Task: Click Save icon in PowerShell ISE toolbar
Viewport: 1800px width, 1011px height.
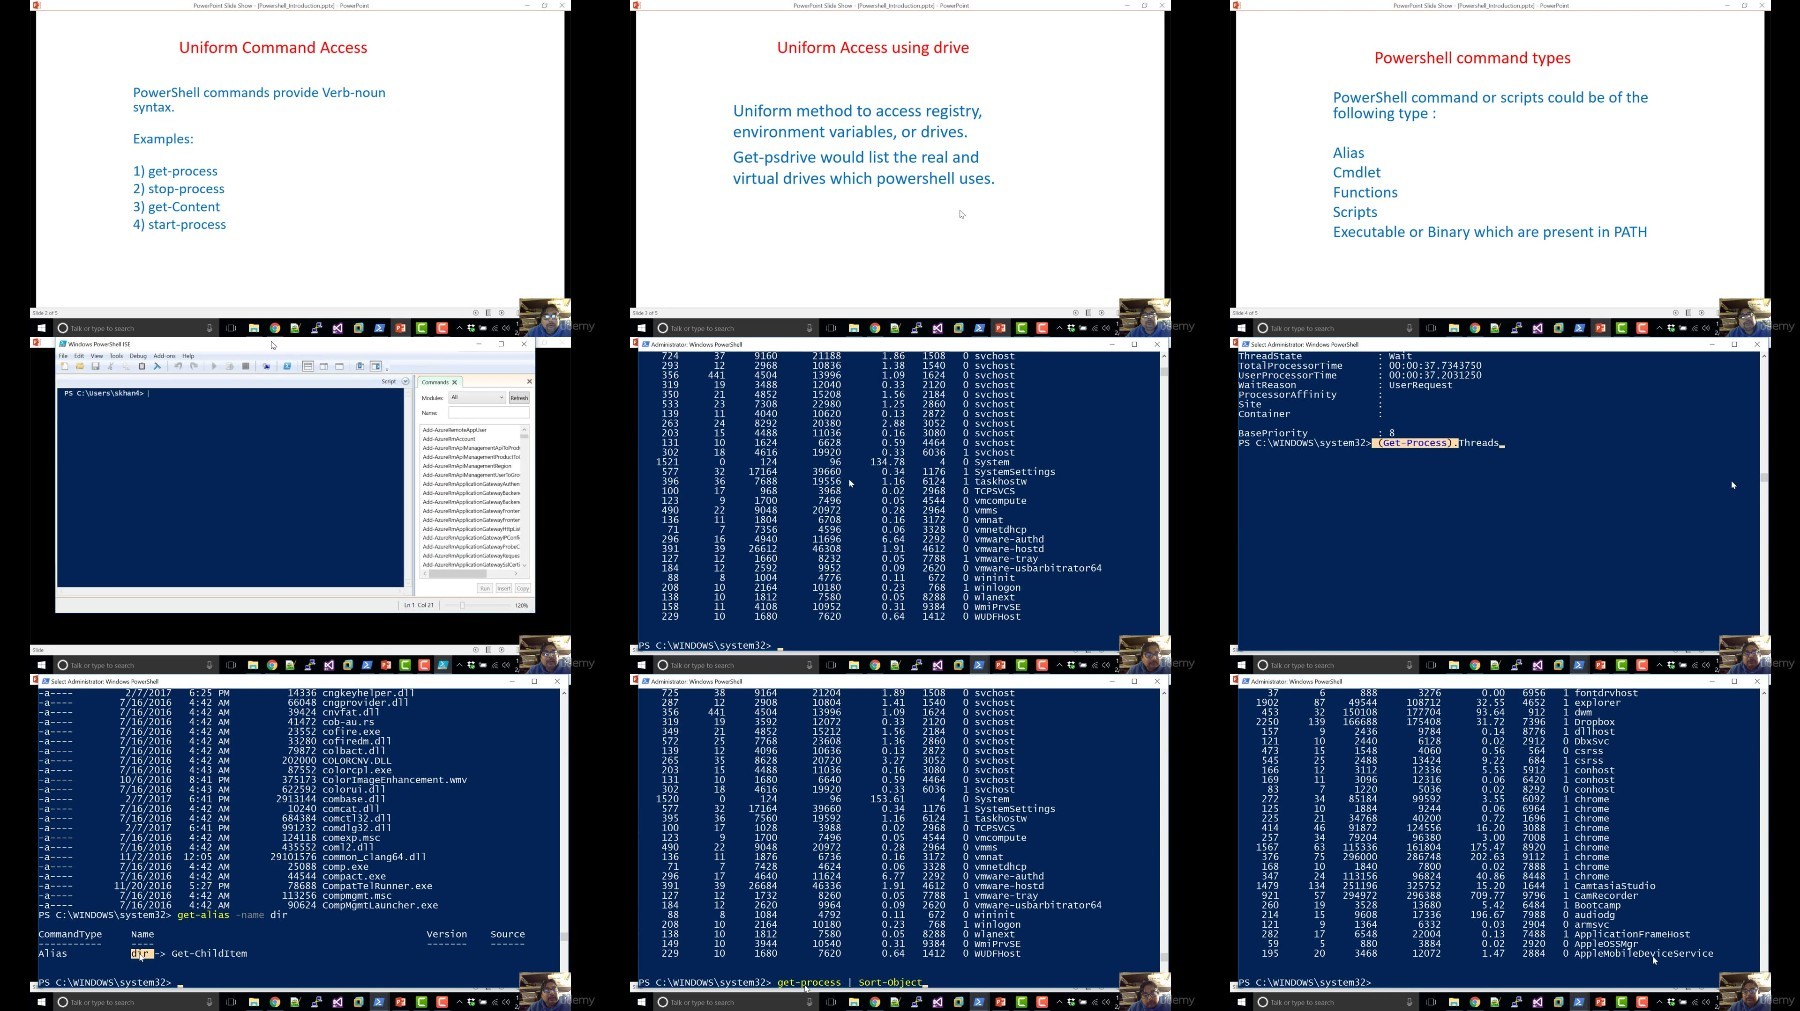Action: click(95, 366)
